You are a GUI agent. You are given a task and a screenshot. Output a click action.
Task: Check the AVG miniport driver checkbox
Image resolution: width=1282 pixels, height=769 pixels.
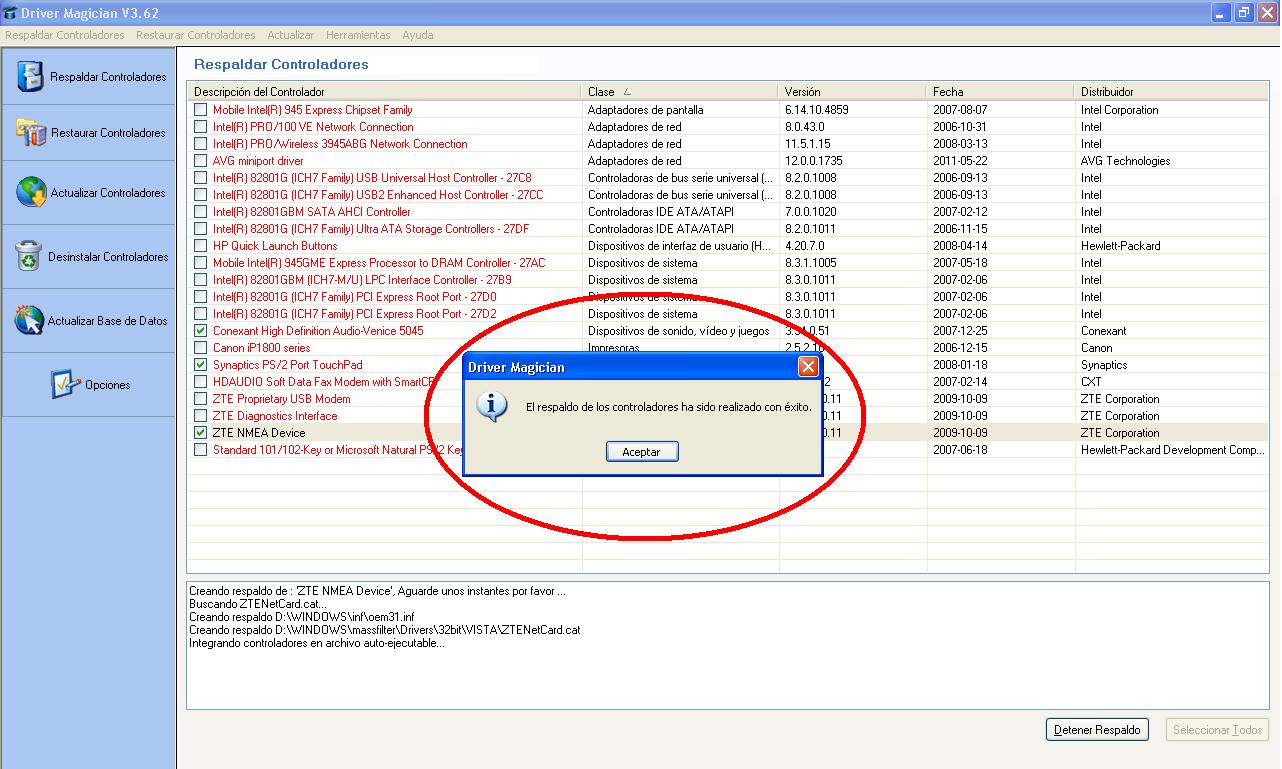point(201,161)
